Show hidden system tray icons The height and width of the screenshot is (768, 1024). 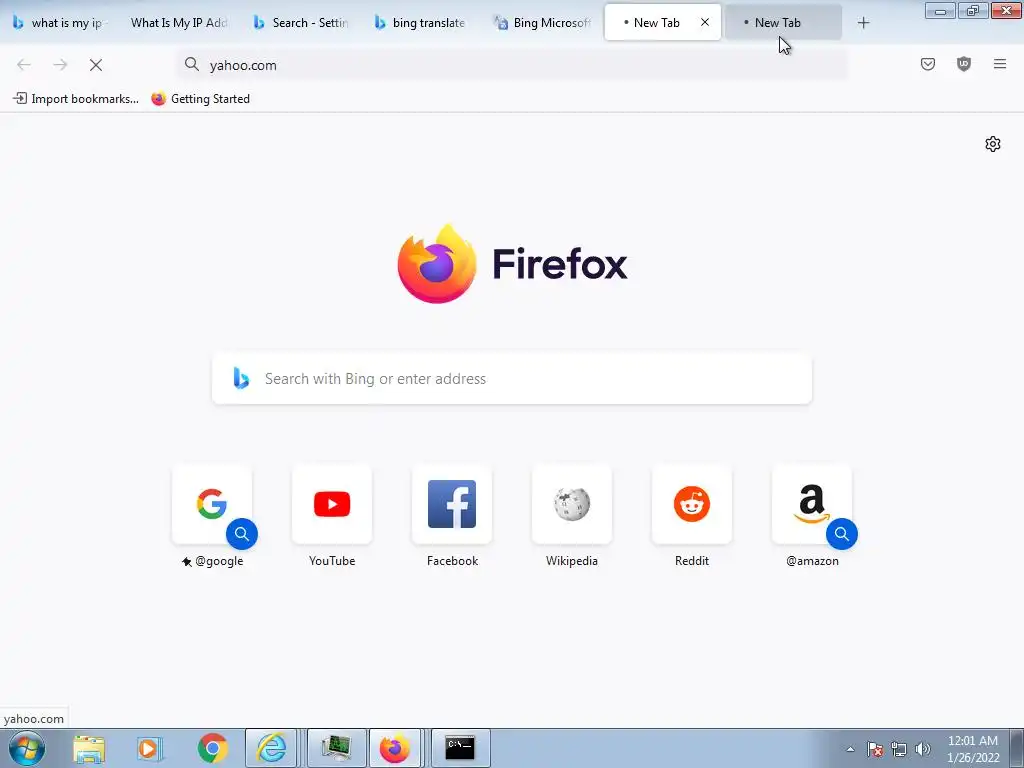[850, 749]
